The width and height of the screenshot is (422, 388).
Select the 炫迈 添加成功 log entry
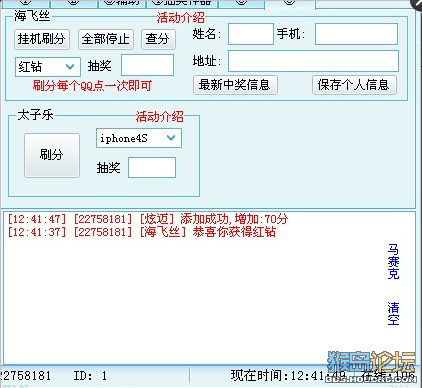click(148, 219)
